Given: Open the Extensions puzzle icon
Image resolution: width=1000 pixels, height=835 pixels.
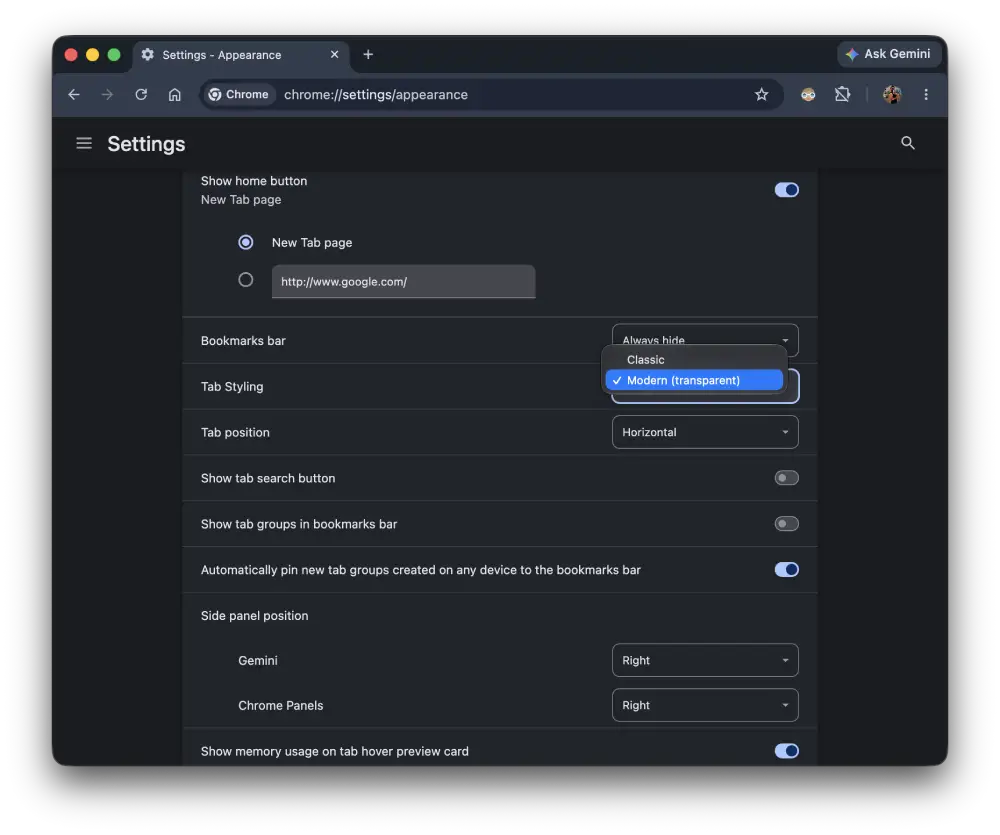Looking at the screenshot, I should tap(842, 94).
